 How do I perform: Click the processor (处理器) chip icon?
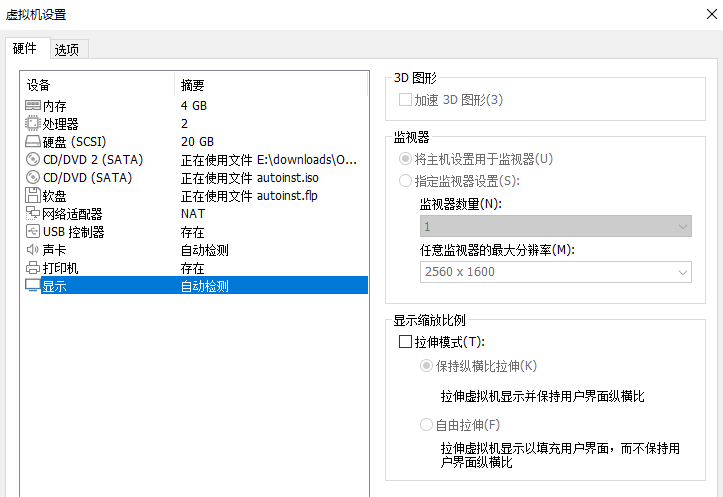(32, 124)
